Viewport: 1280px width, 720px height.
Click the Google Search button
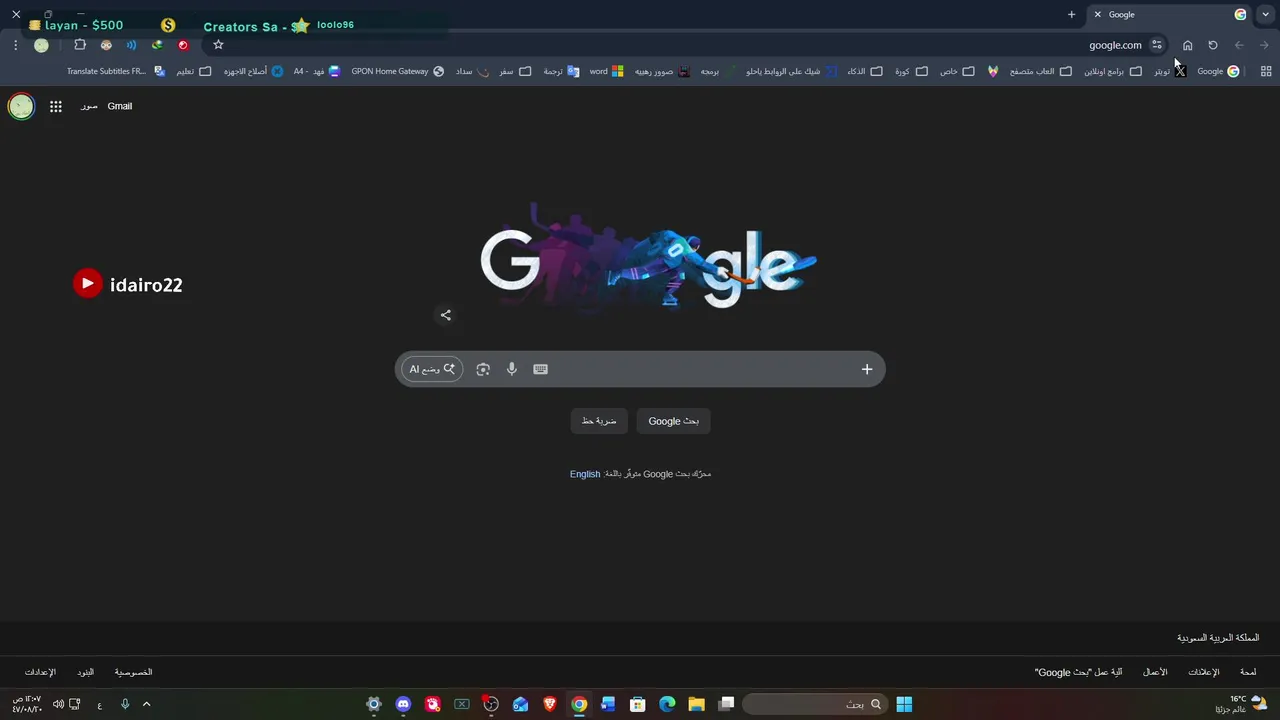[x=674, y=421]
